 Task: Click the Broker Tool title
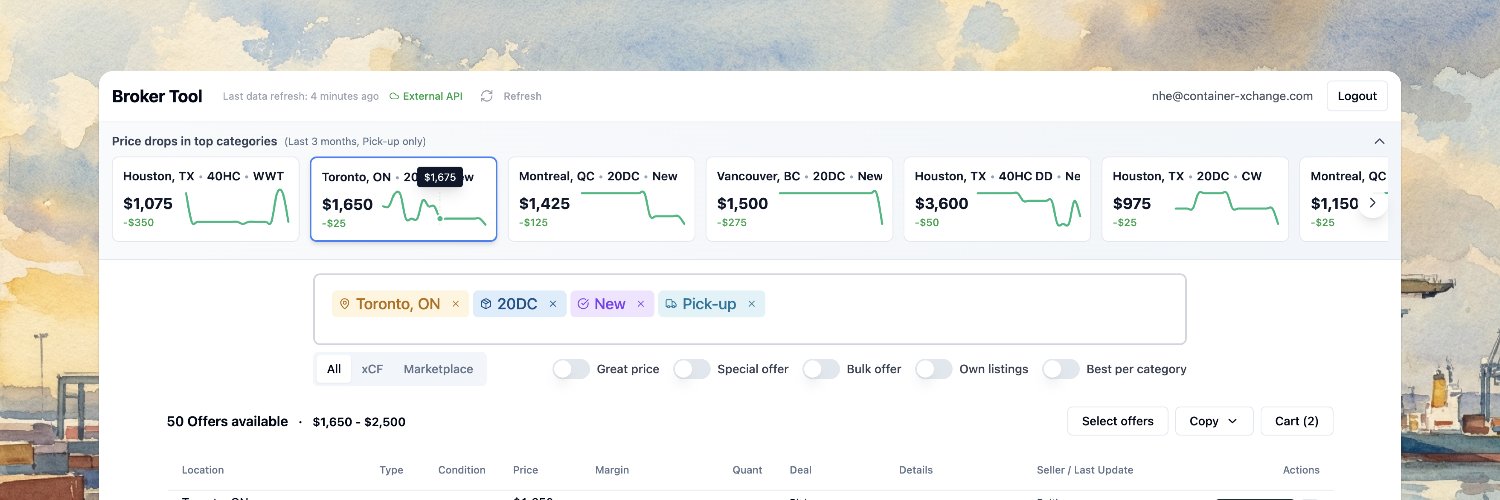point(157,96)
